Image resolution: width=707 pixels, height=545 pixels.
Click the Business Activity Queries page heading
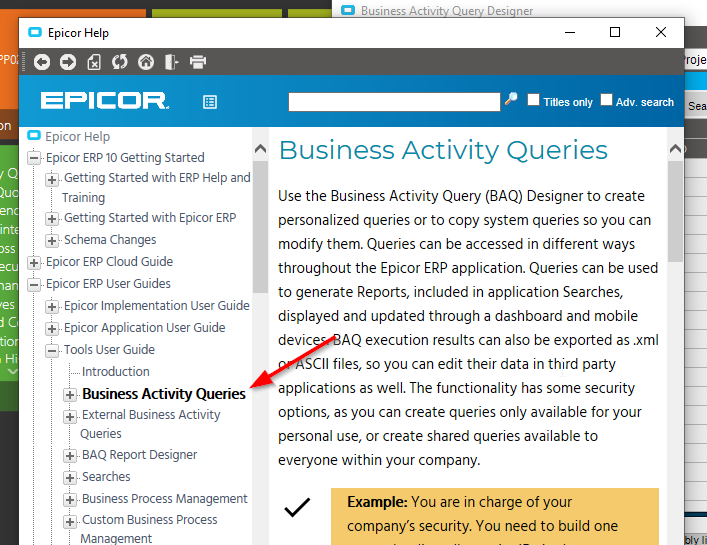(x=443, y=150)
